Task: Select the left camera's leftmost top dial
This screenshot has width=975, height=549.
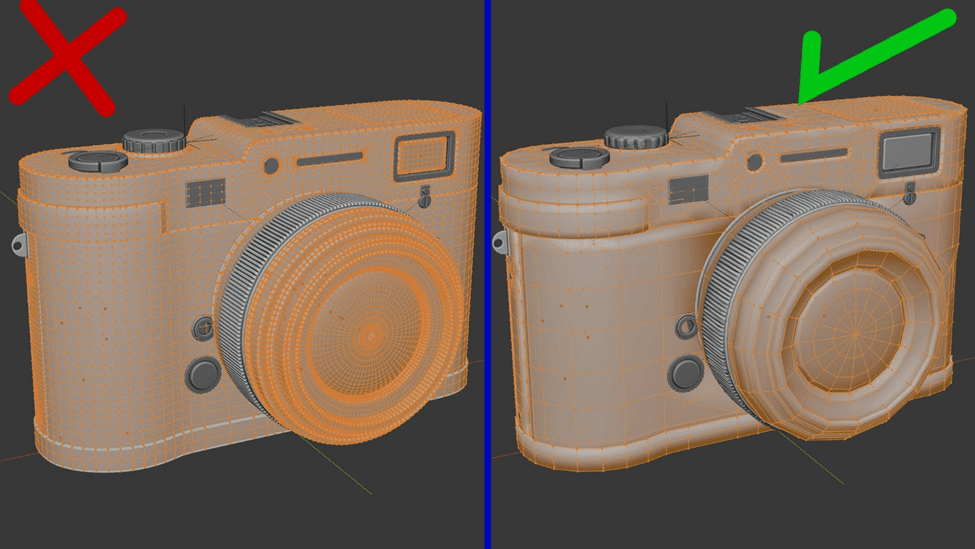Action: point(97,160)
